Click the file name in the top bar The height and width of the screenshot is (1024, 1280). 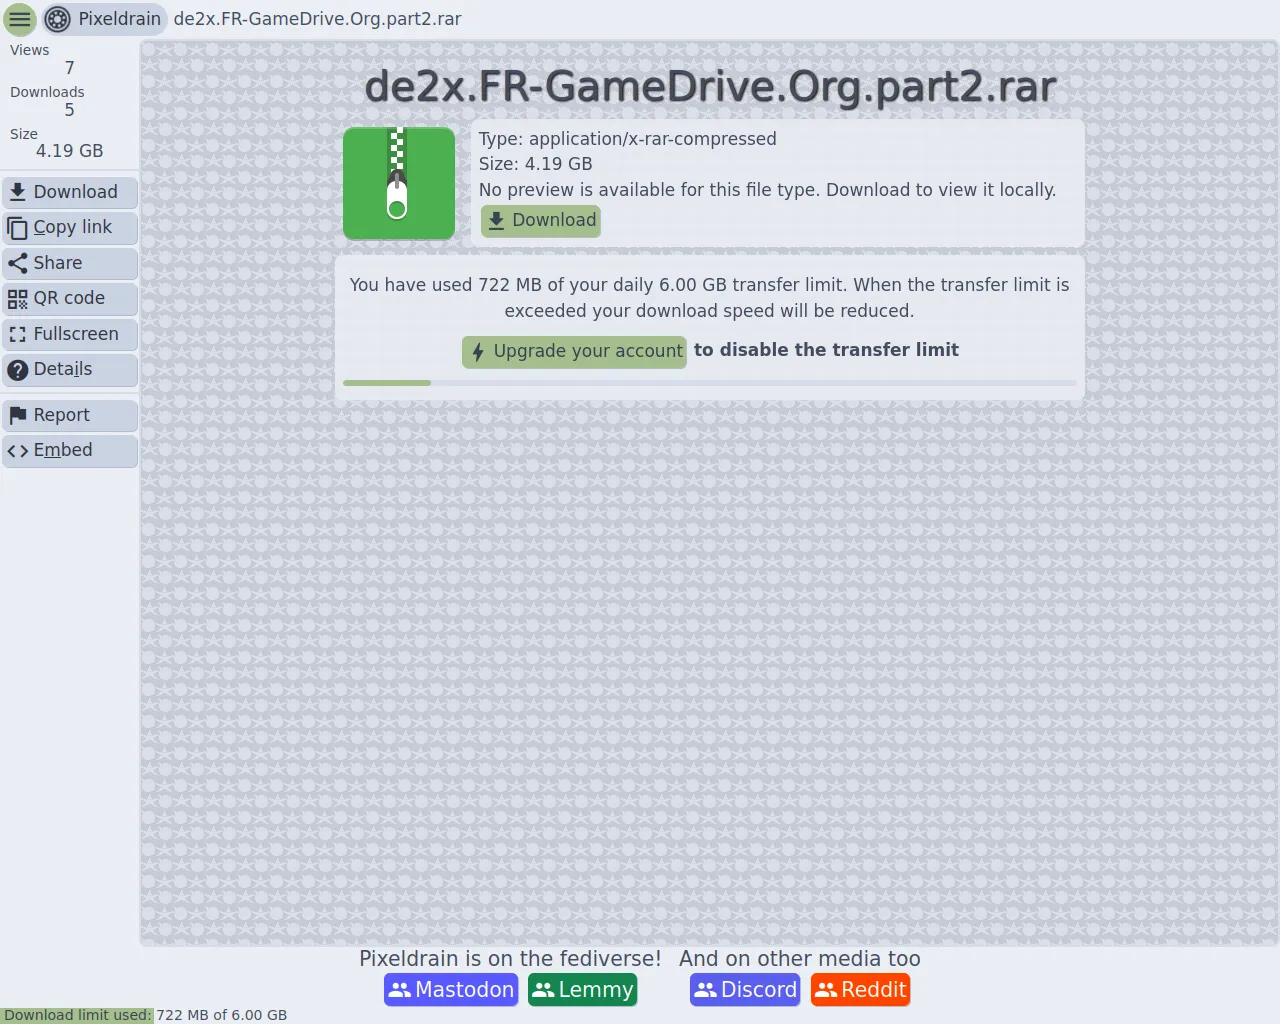[x=317, y=19]
